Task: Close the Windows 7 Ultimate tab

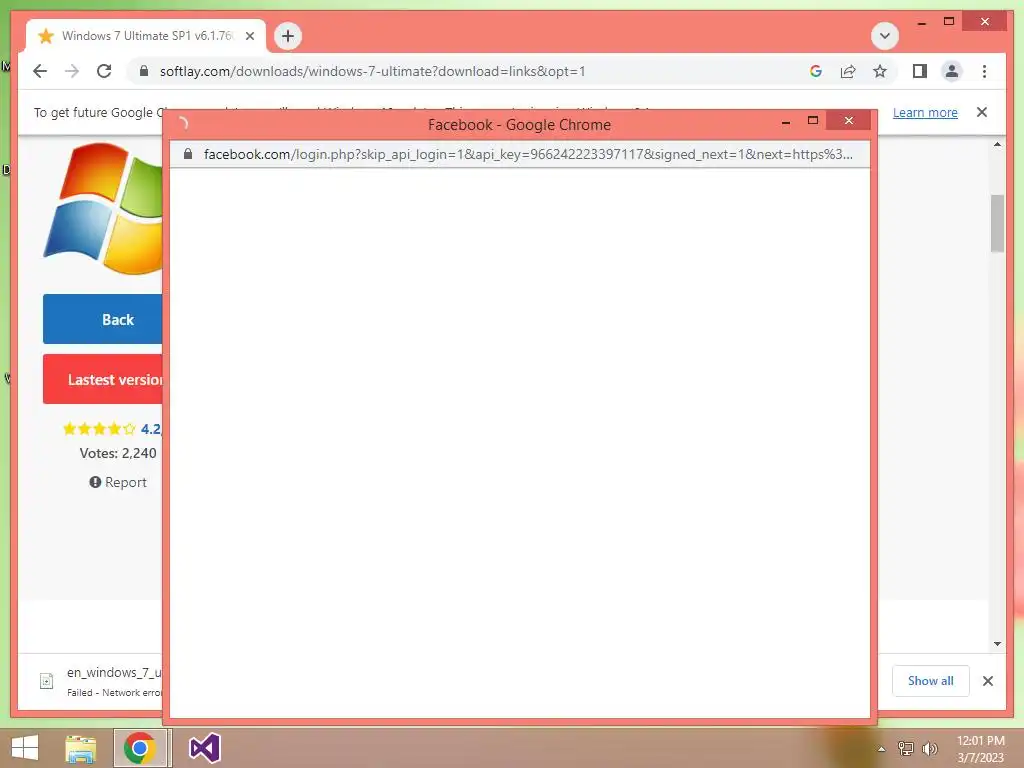Action: [250, 36]
